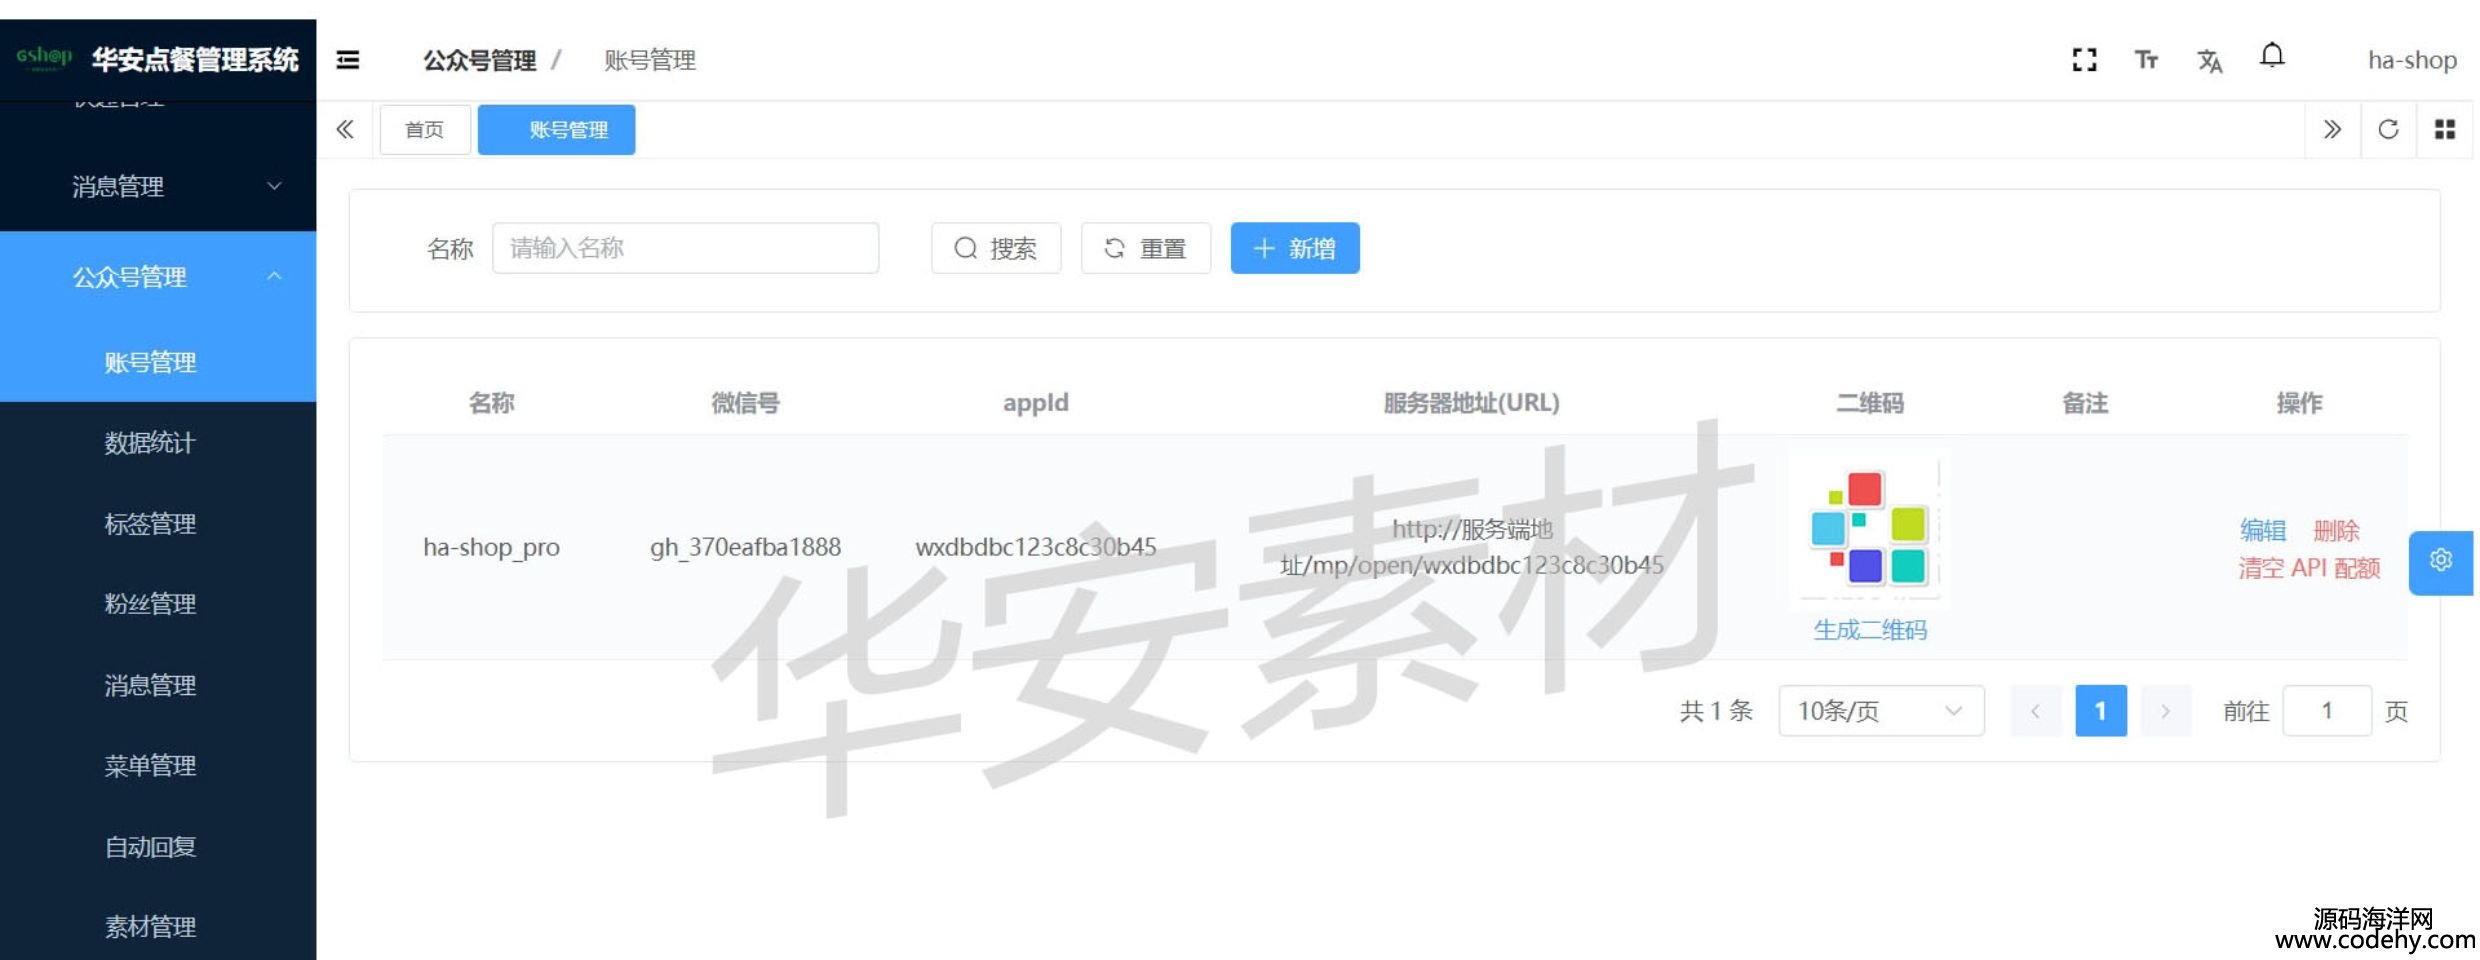Screen dimensions: 2480x960
Task: Click the 备注 column header
Action: 2085,403
